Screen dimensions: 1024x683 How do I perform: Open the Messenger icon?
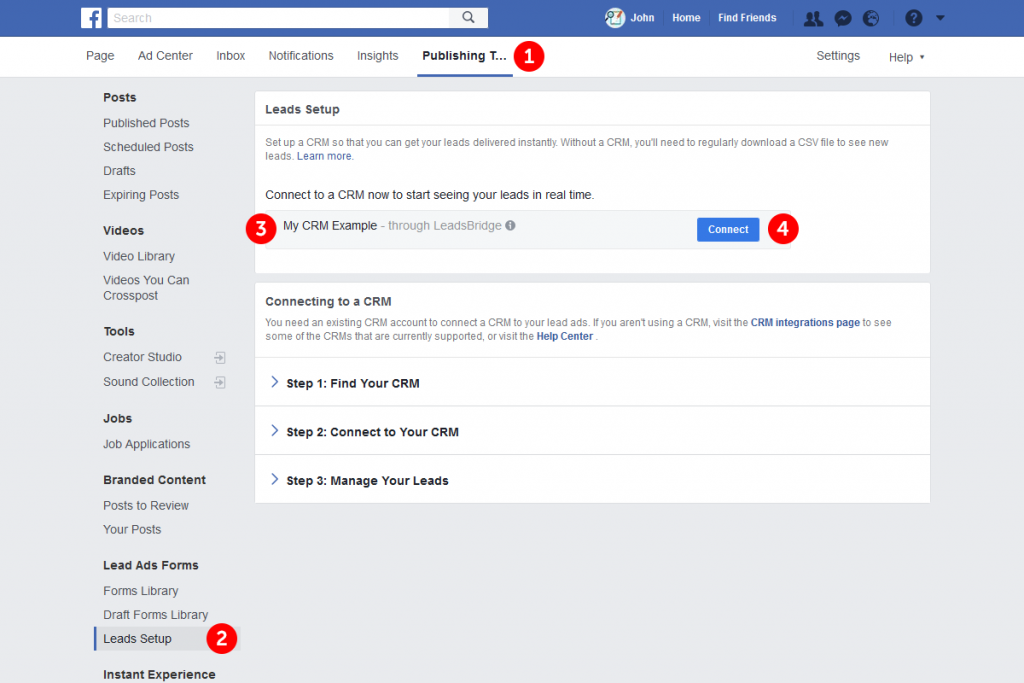click(843, 18)
